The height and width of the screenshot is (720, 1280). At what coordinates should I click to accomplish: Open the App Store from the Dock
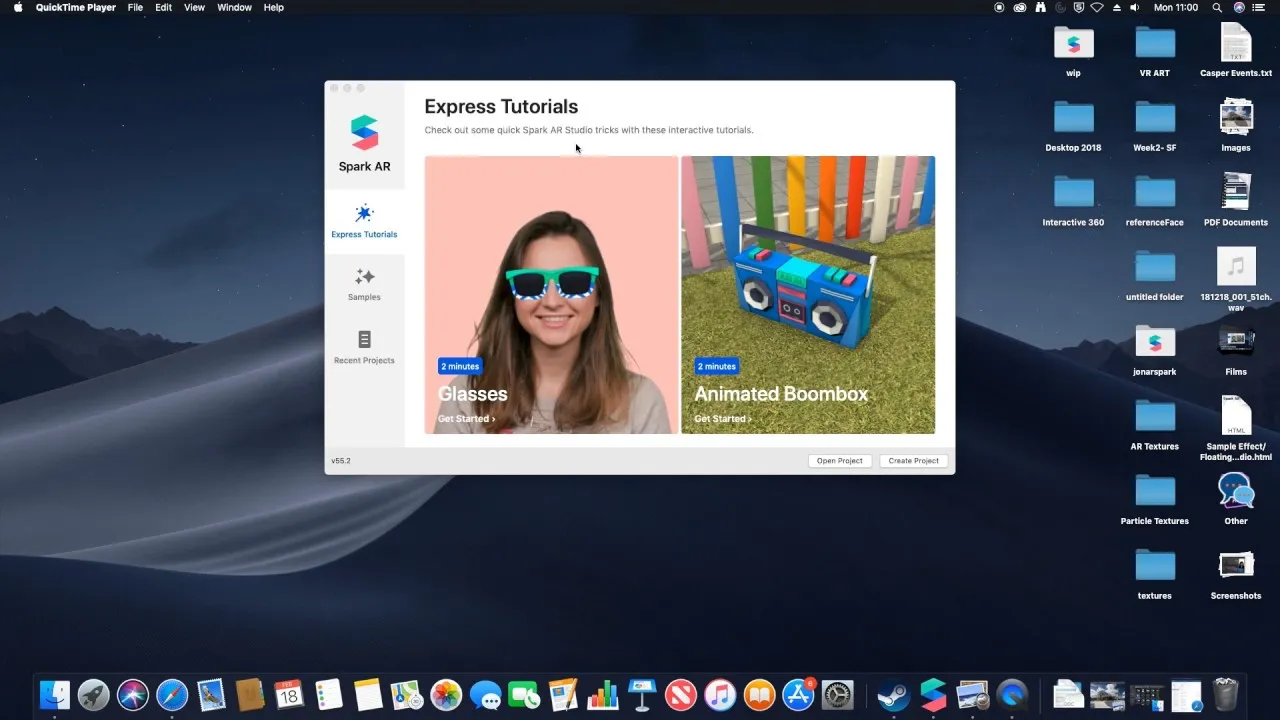click(x=798, y=694)
